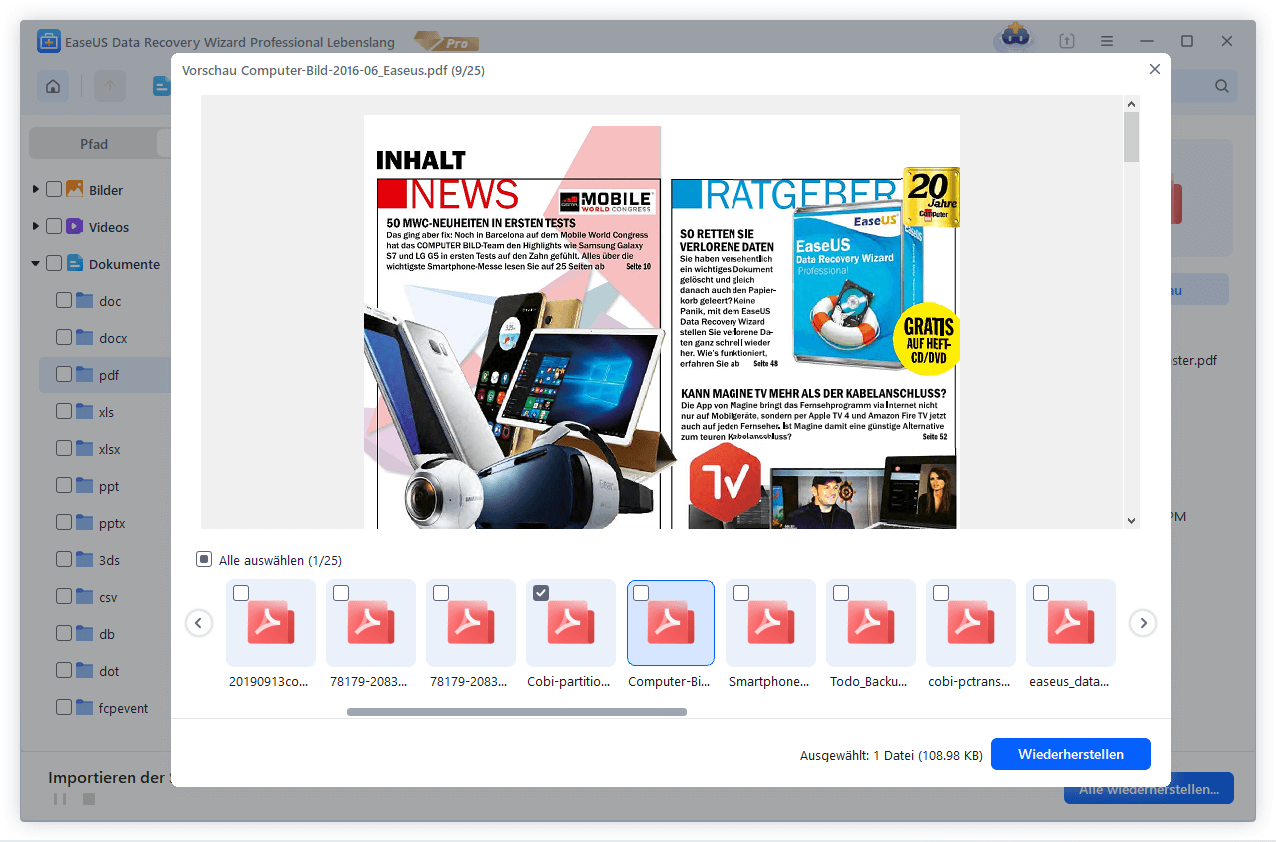Open the docx folder in tree
The height and width of the screenshot is (842, 1276).
coord(113,338)
